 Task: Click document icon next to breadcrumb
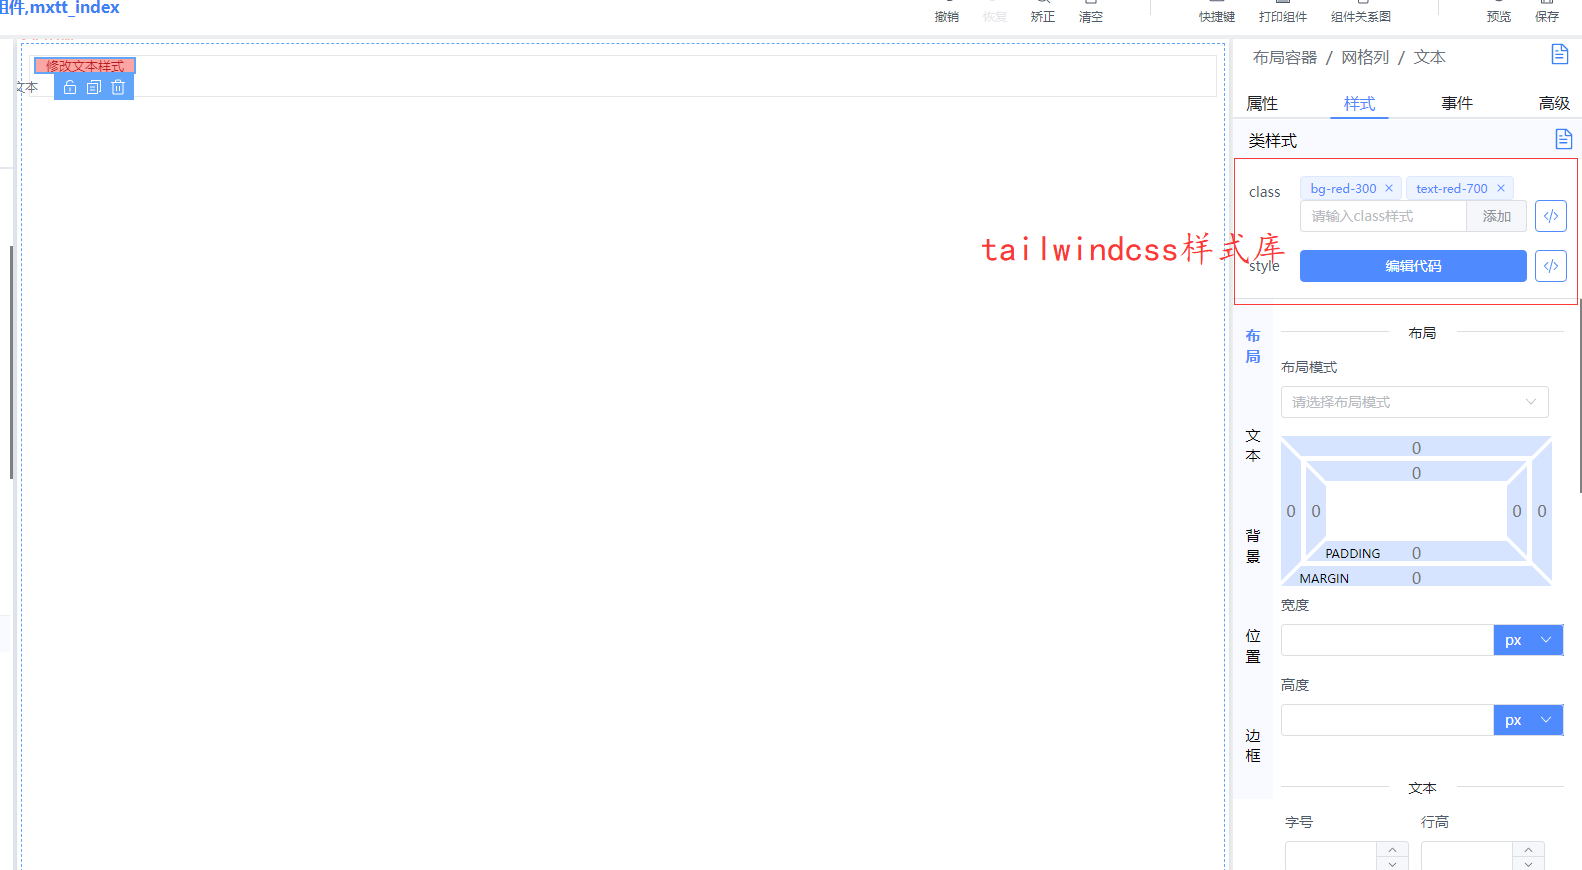click(x=1560, y=54)
